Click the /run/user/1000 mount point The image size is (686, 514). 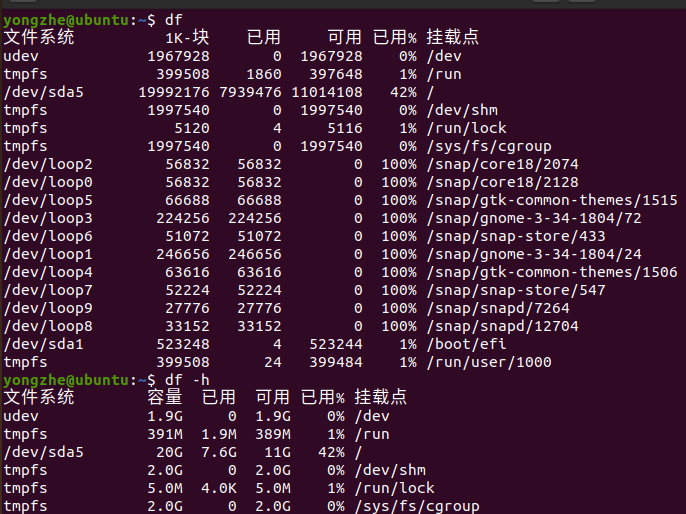click(x=489, y=362)
